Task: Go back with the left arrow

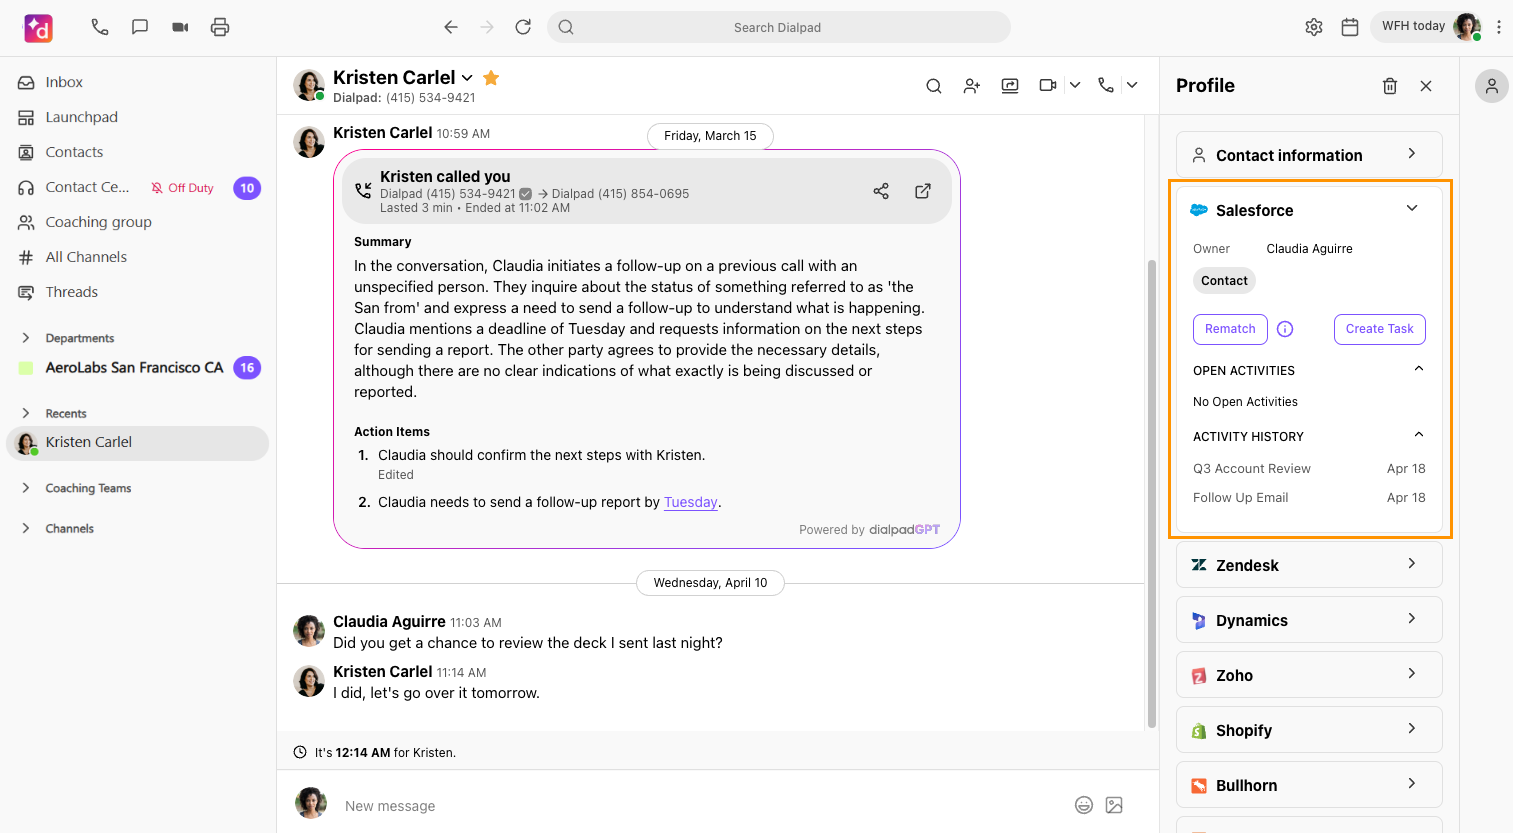Action: pyautogui.click(x=451, y=27)
